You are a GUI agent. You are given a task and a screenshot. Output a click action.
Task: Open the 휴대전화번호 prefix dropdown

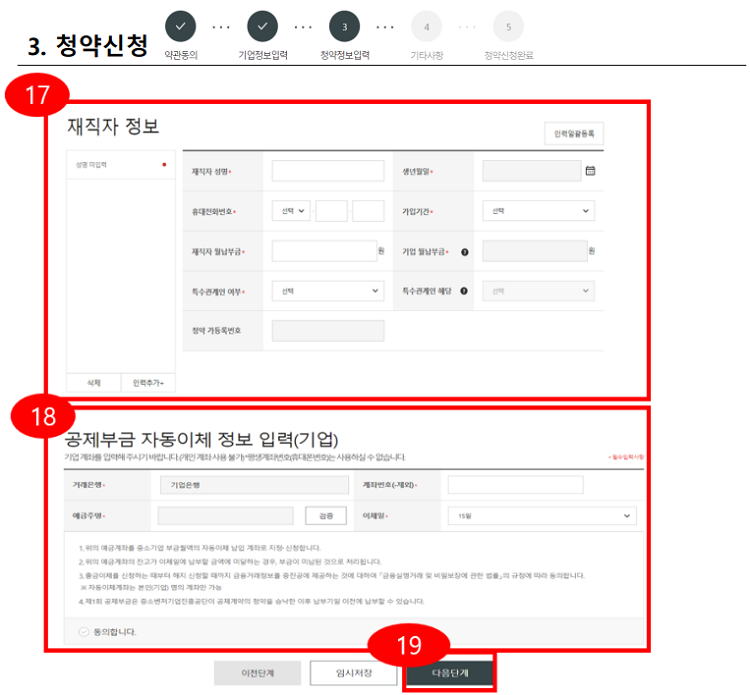(291, 211)
